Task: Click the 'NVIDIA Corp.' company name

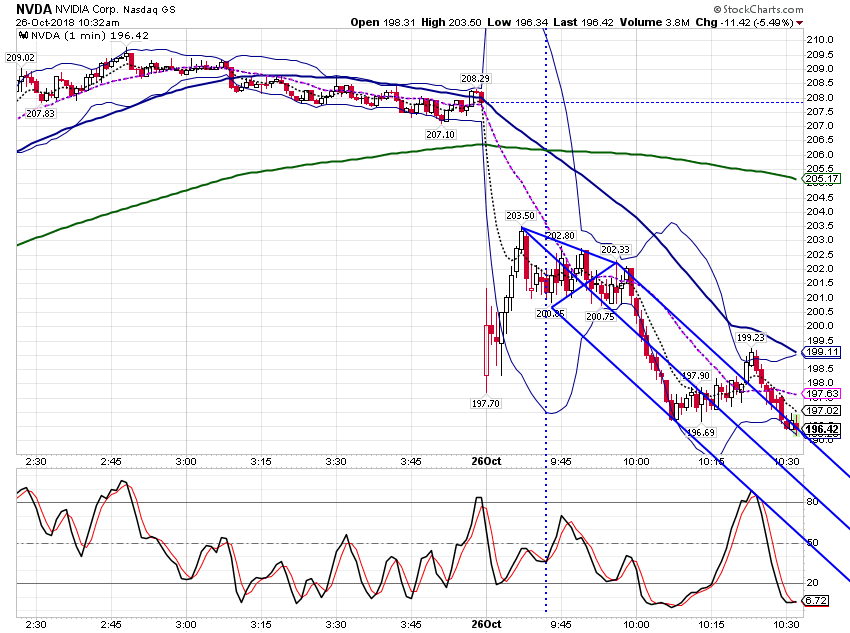Action: 87,10
